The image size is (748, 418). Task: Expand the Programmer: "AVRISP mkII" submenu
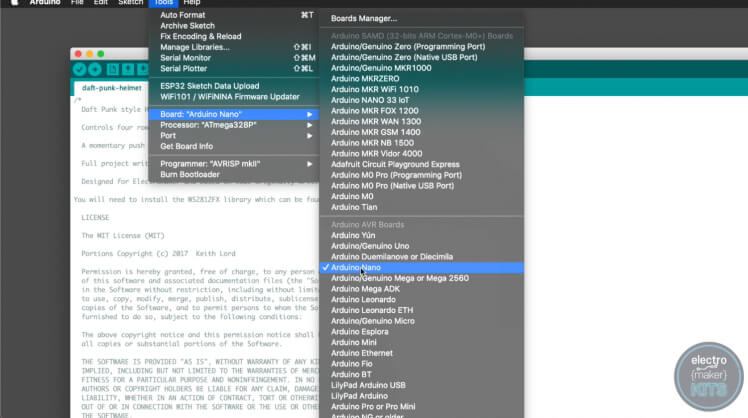(234, 164)
